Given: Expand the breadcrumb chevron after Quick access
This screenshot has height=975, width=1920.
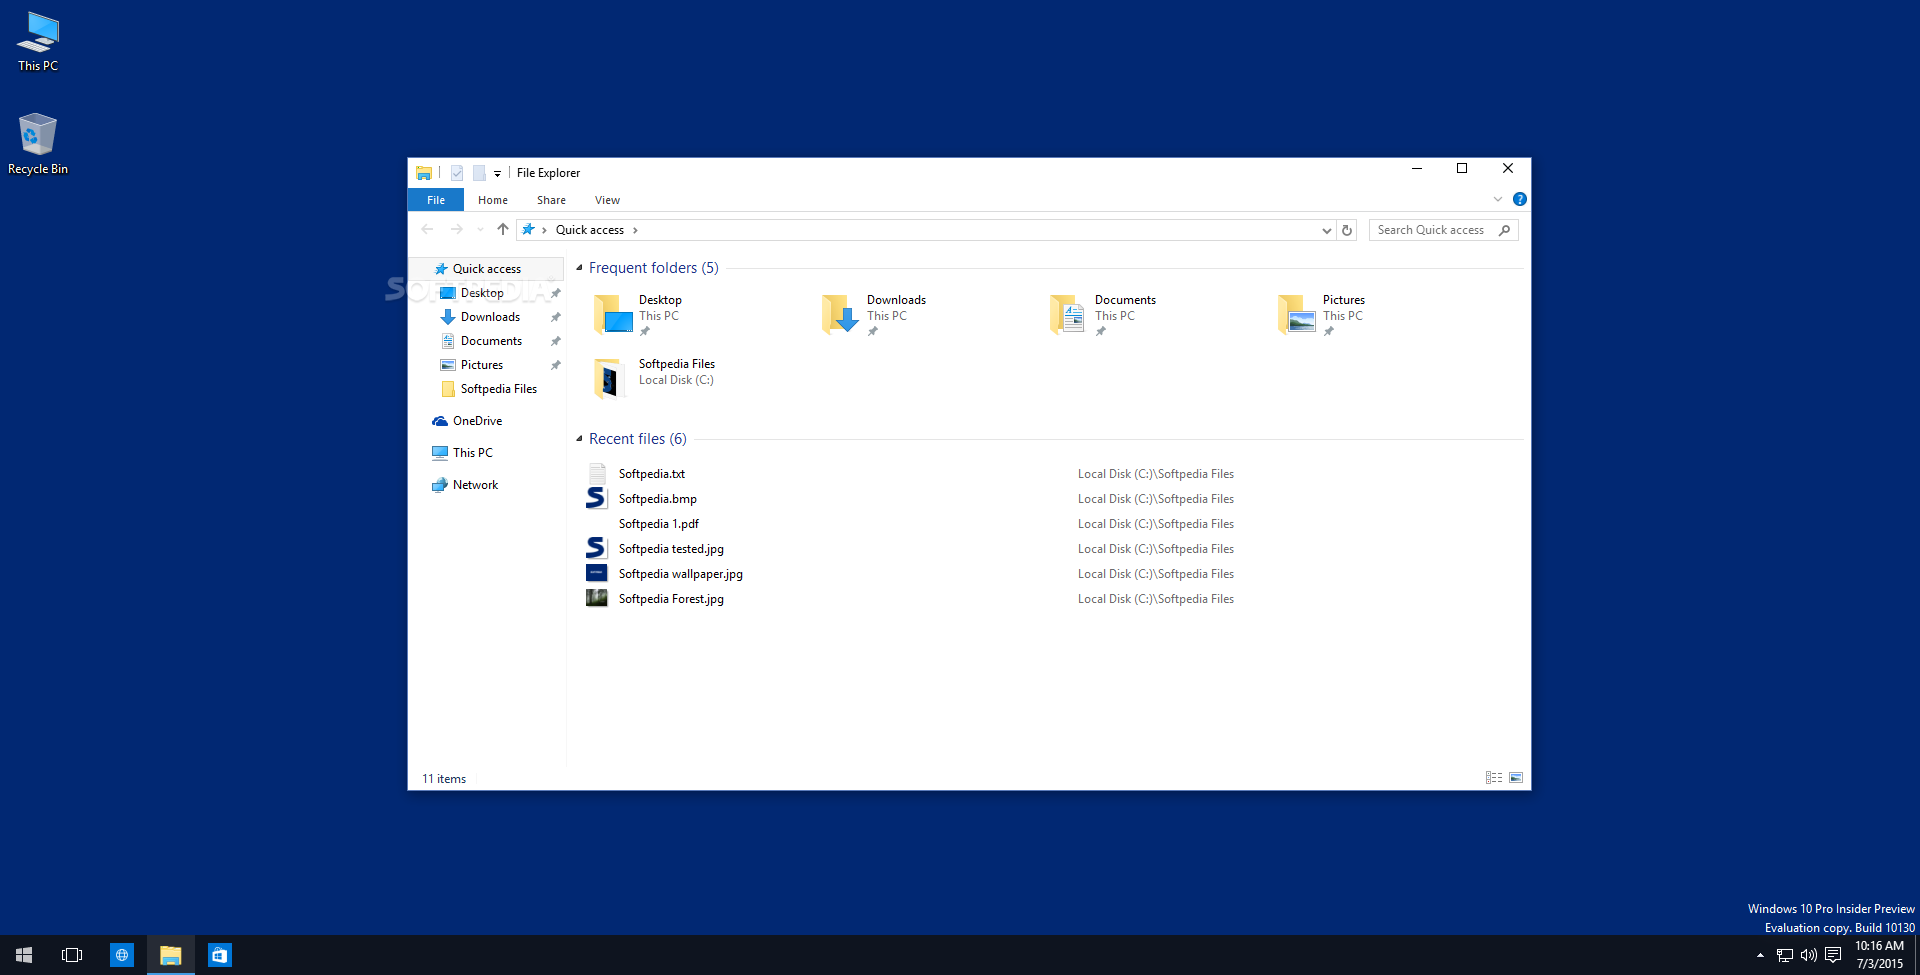Looking at the screenshot, I should click(x=635, y=230).
